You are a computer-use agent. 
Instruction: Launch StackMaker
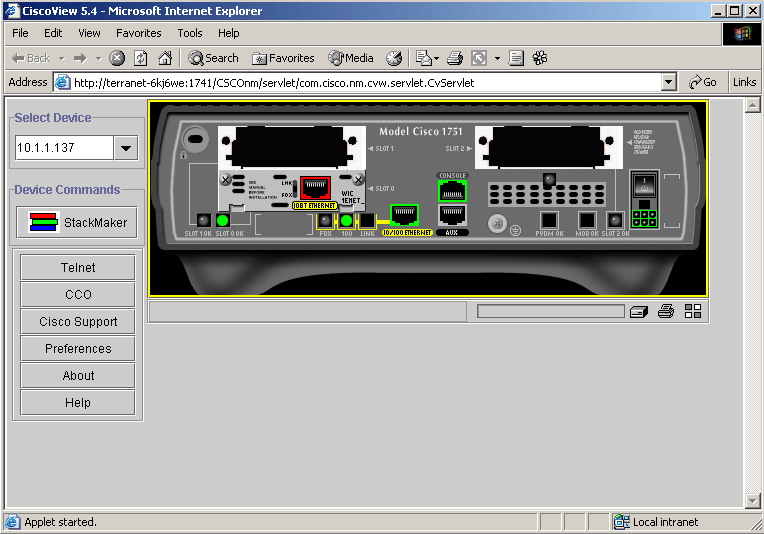pos(77,222)
